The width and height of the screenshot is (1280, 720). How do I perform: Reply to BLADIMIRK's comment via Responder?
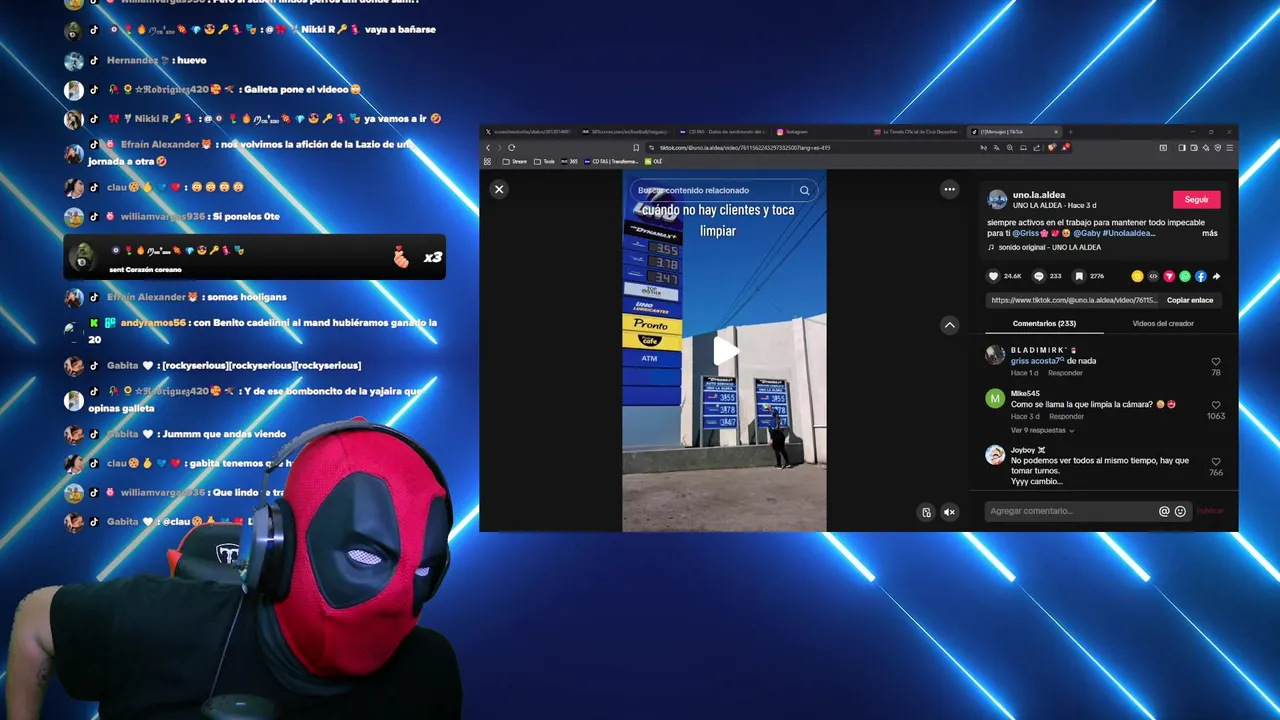tap(1065, 373)
